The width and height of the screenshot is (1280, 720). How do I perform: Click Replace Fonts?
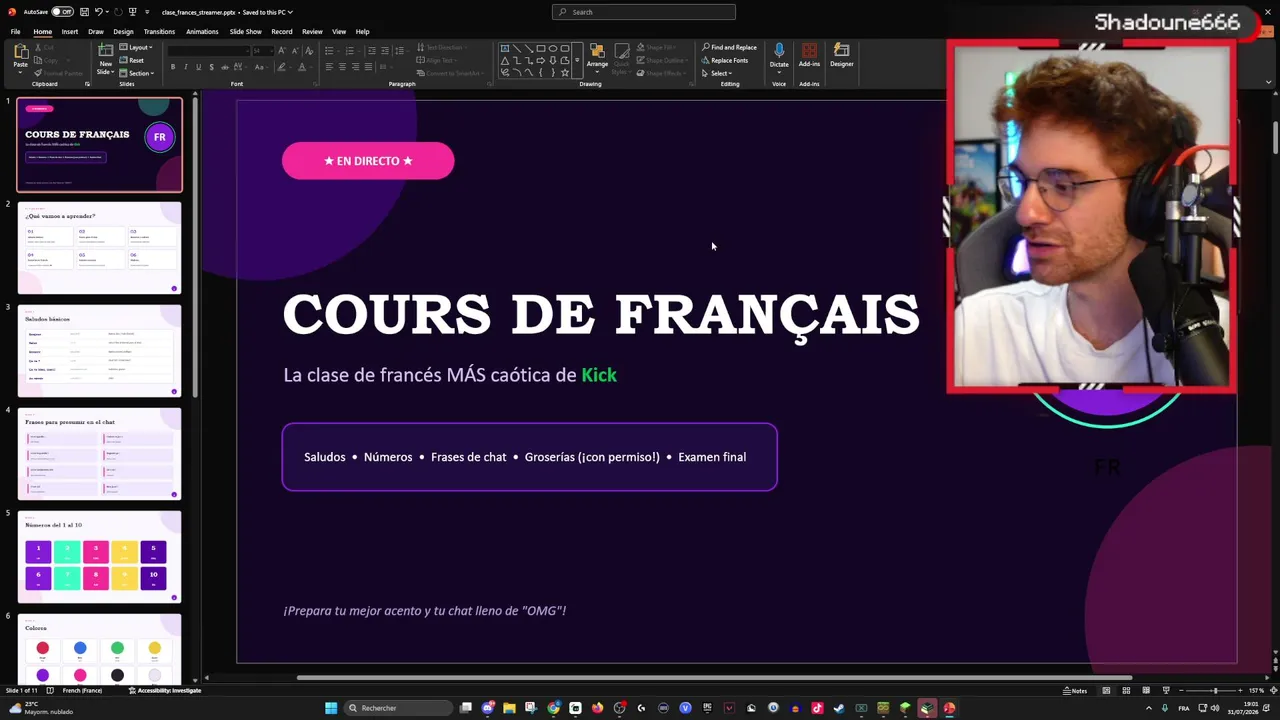pos(725,60)
